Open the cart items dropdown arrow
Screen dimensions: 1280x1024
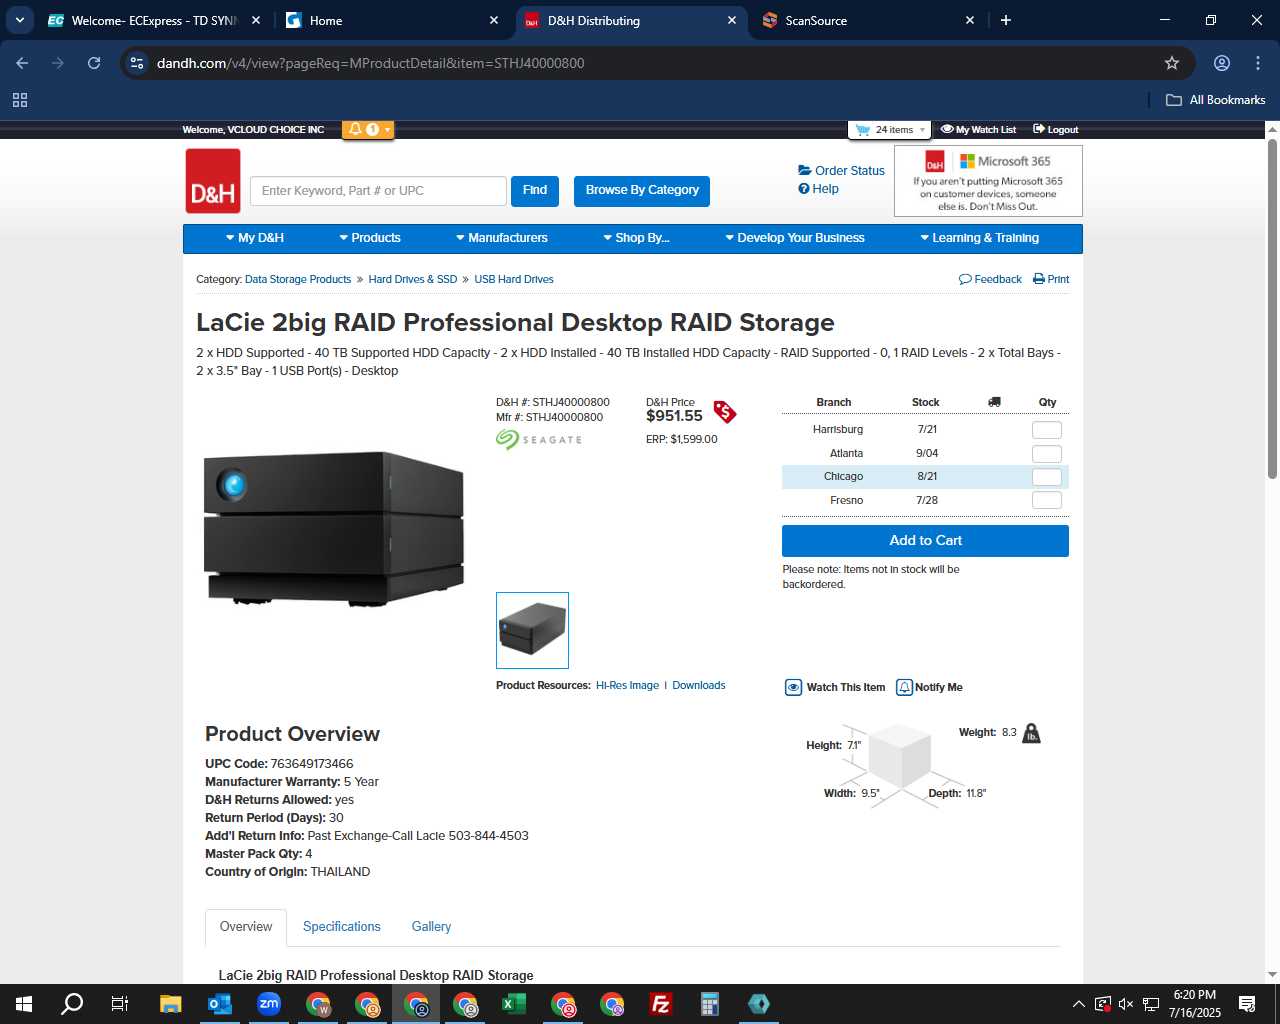point(922,130)
